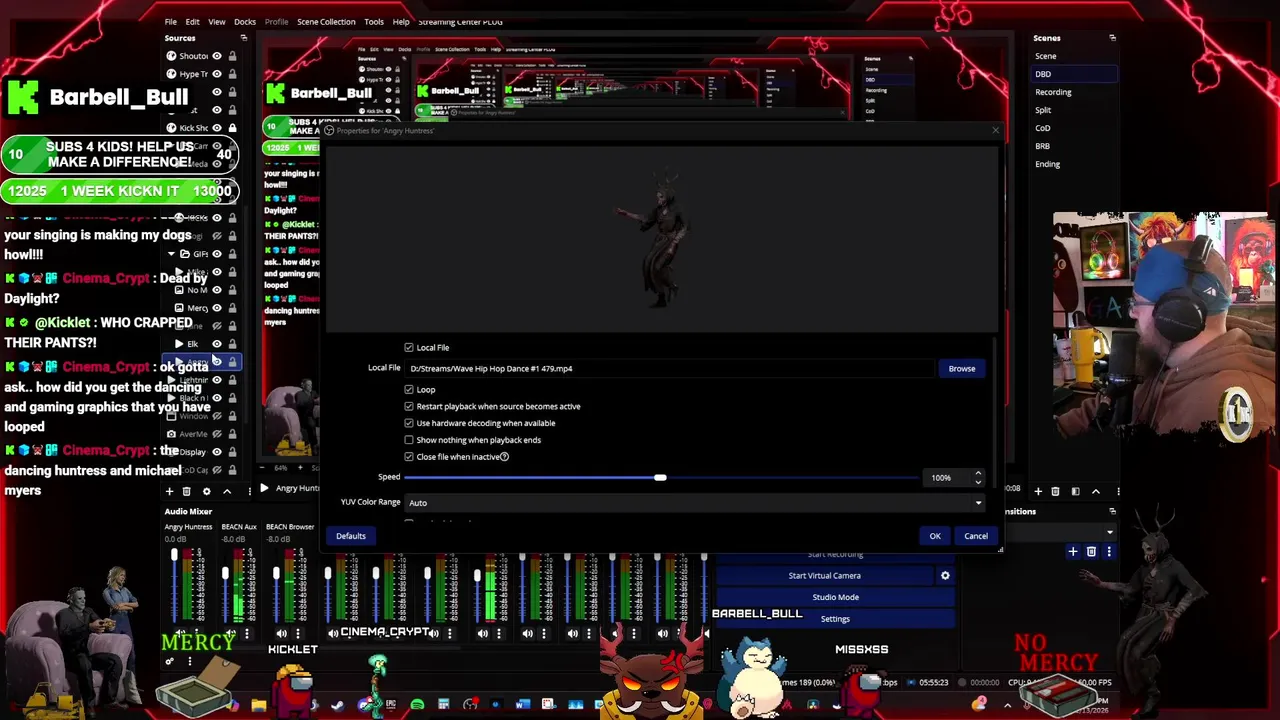The image size is (1280, 720).
Task: Click the Local File path field
Action: 670,369
